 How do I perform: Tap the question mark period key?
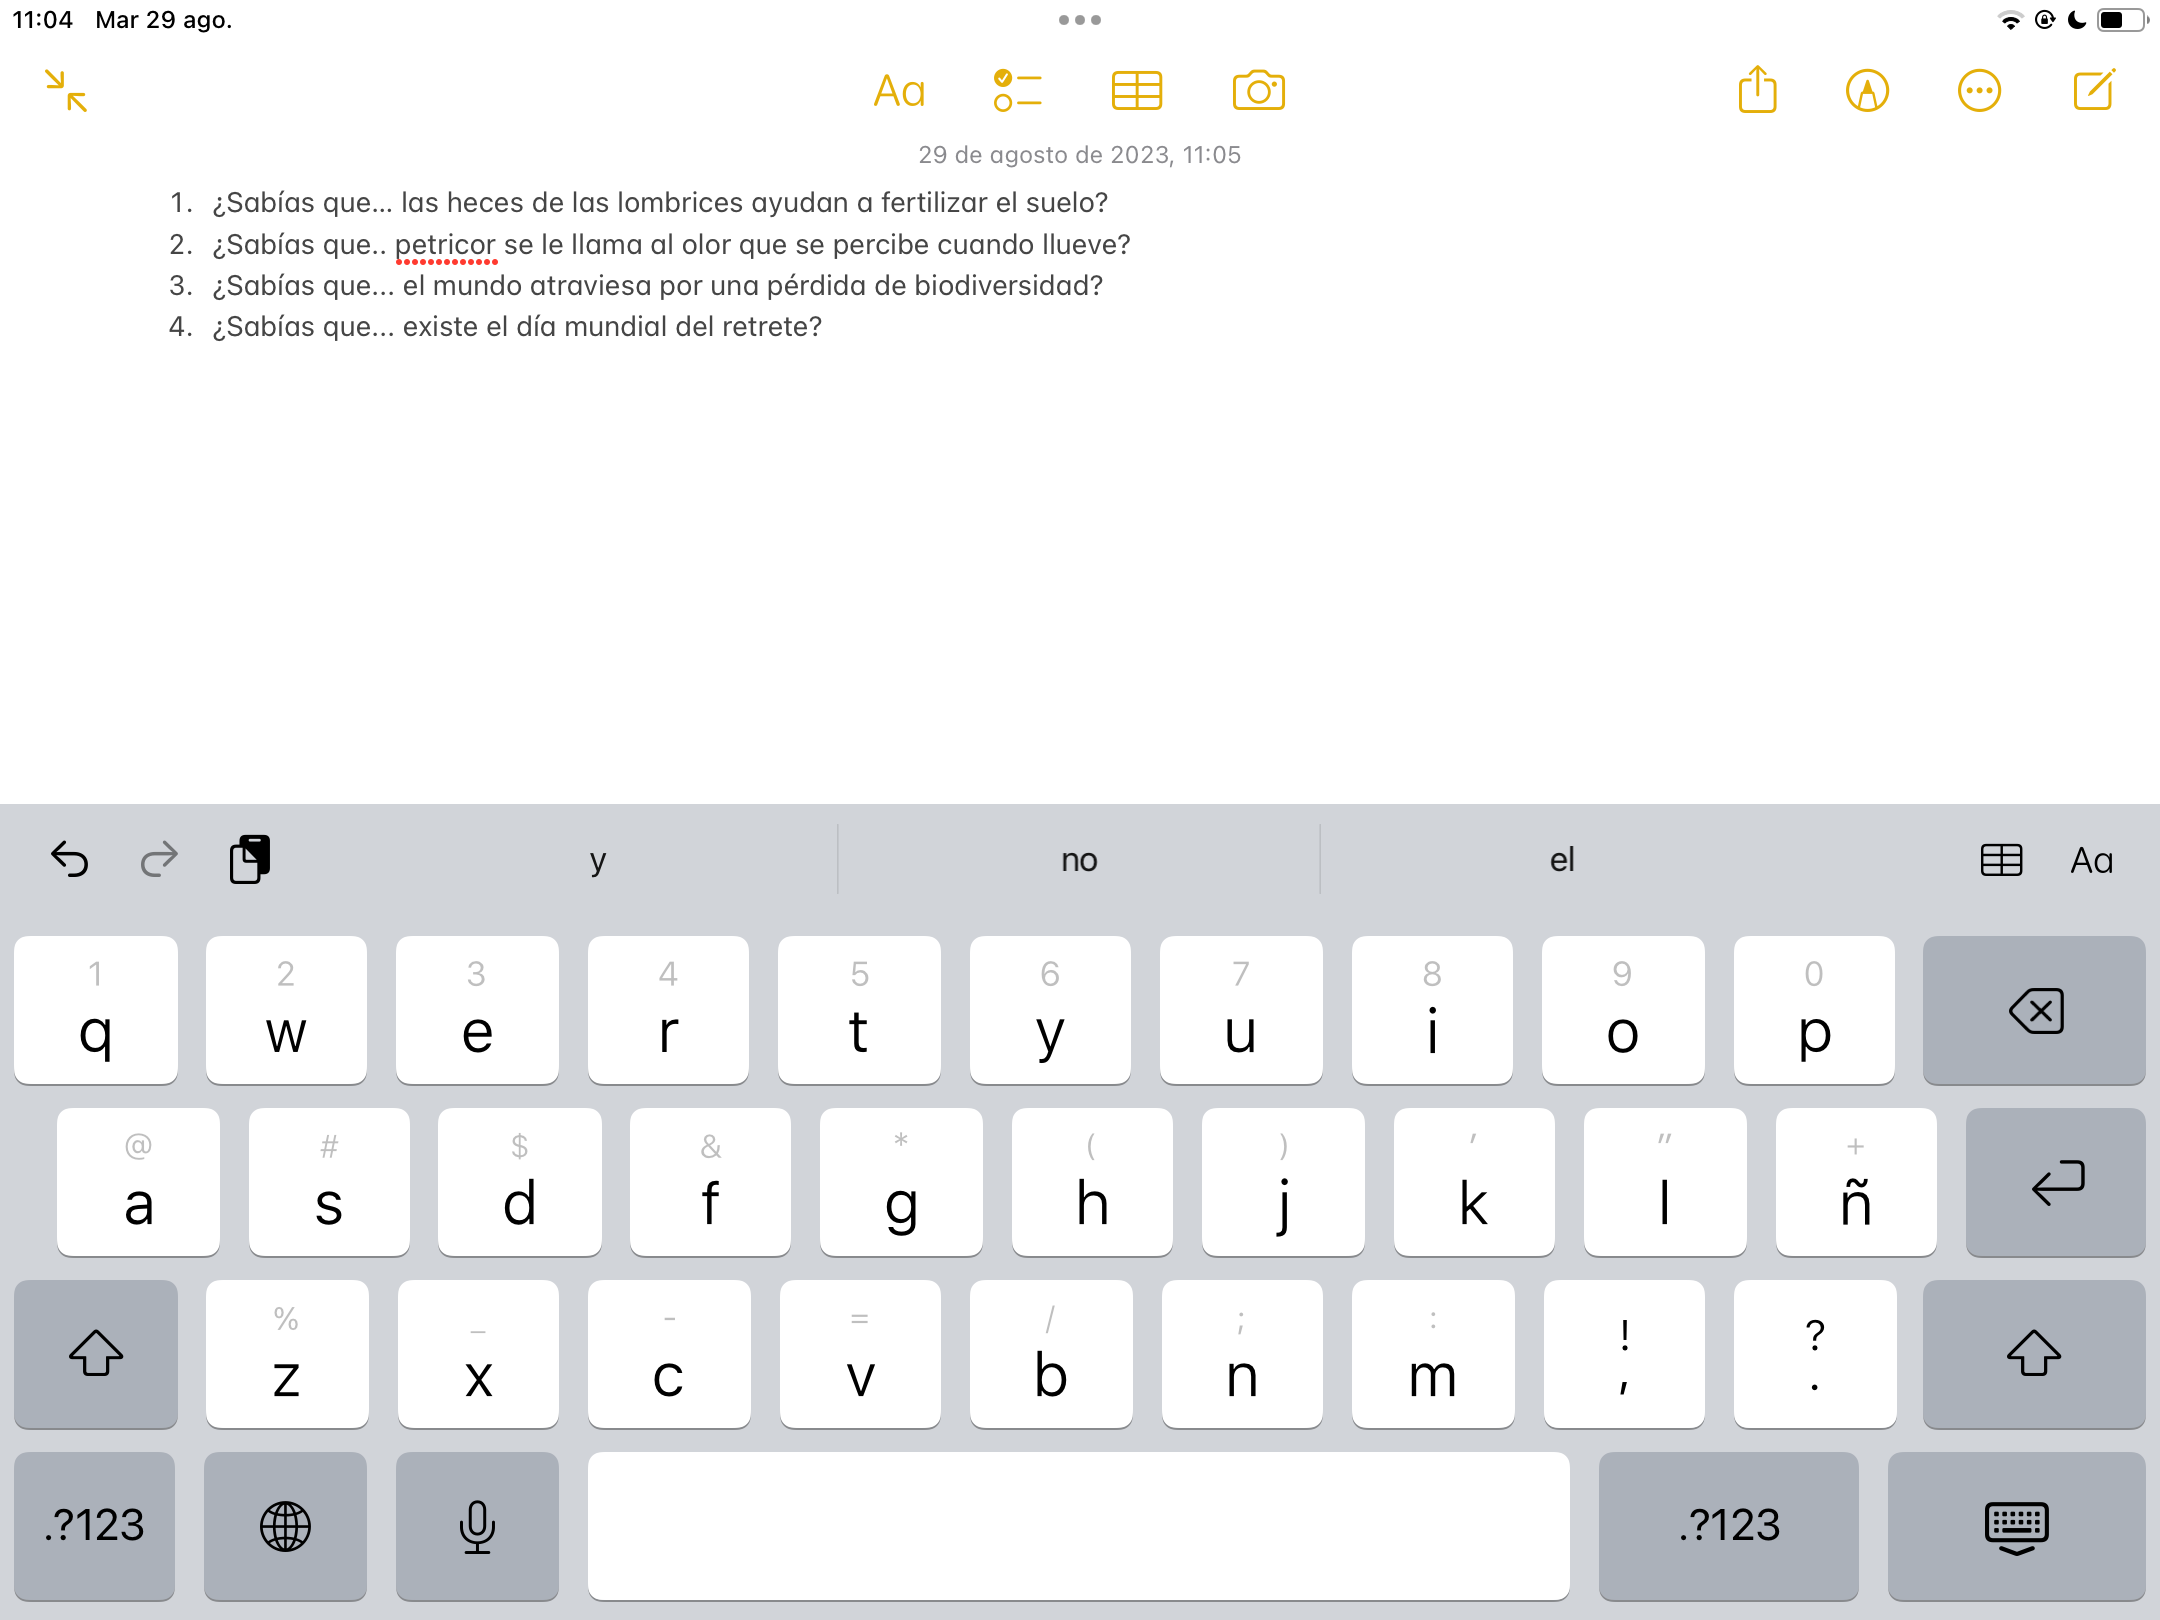point(1815,1354)
